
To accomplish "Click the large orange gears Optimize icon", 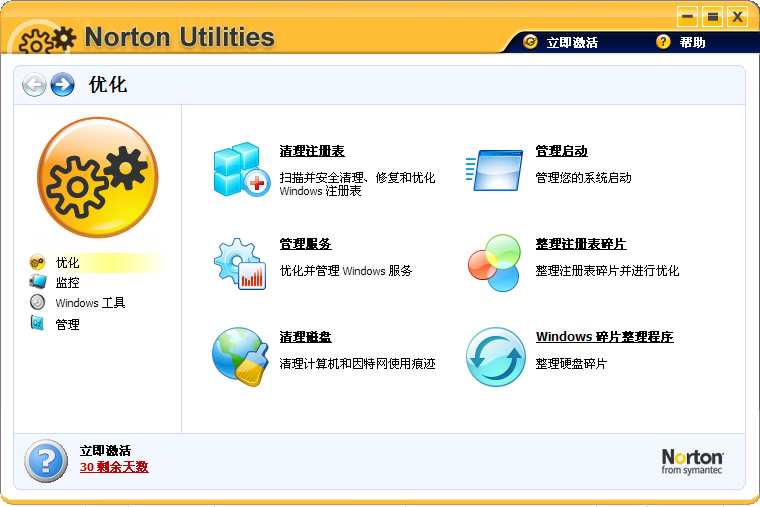I will [98, 177].
